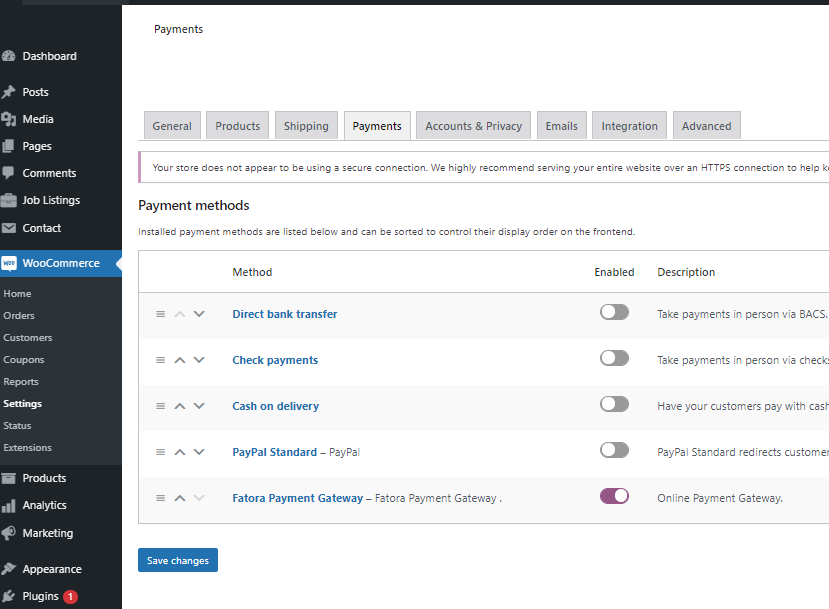Enable Cash on delivery toggle

click(614, 404)
